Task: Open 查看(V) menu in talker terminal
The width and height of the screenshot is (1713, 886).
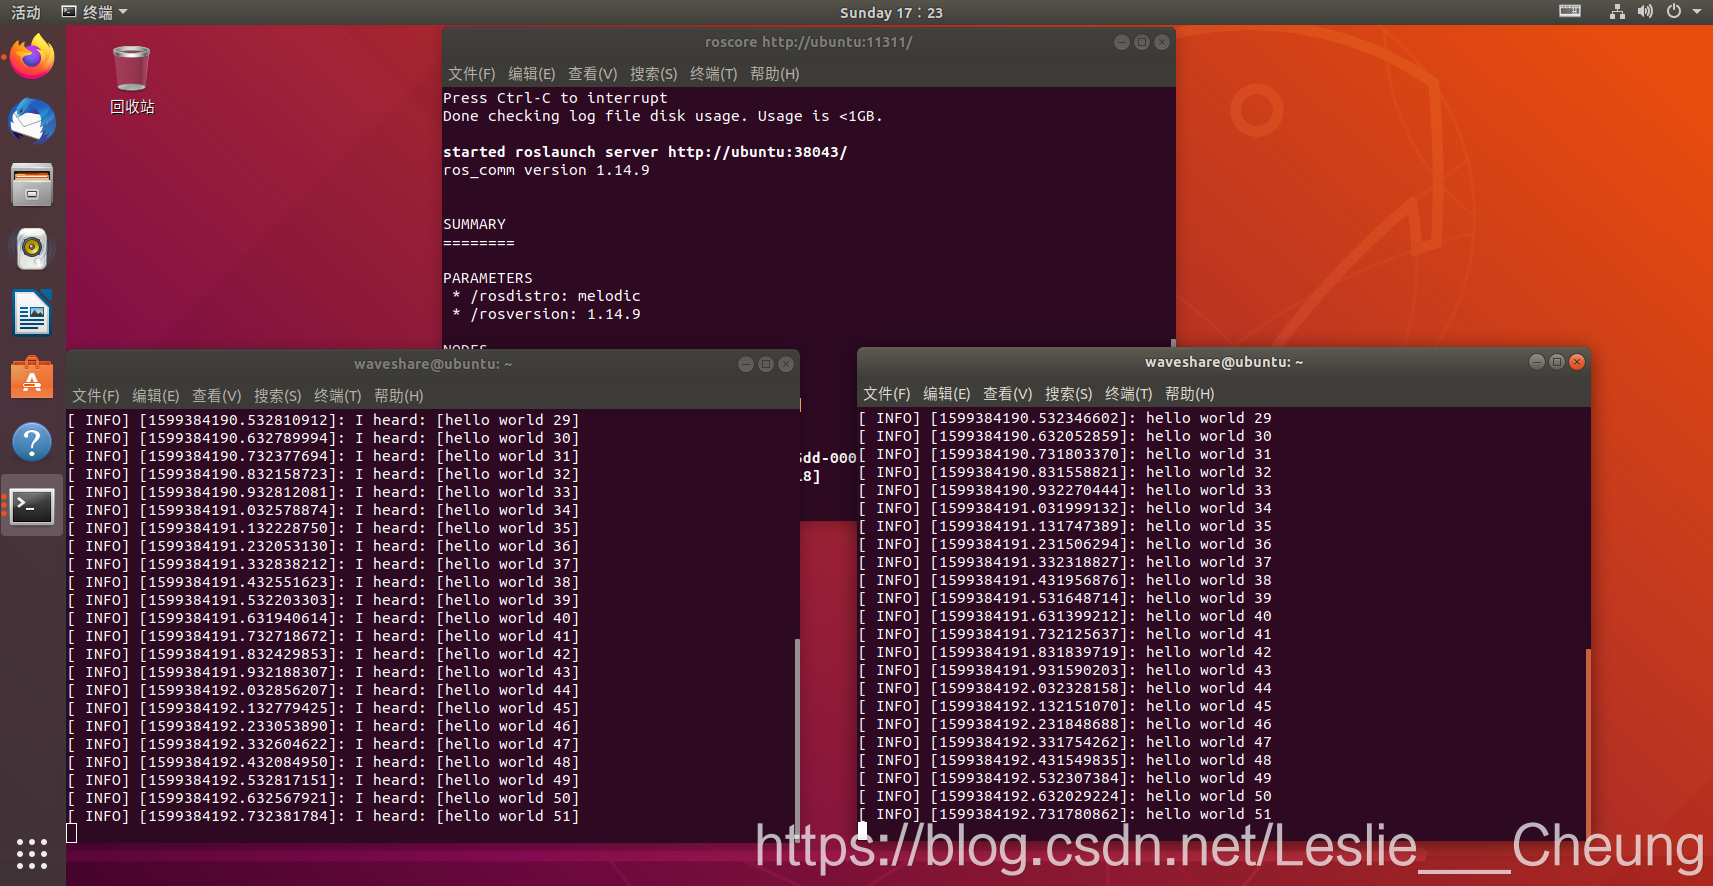Action: [x=1007, y=394]
